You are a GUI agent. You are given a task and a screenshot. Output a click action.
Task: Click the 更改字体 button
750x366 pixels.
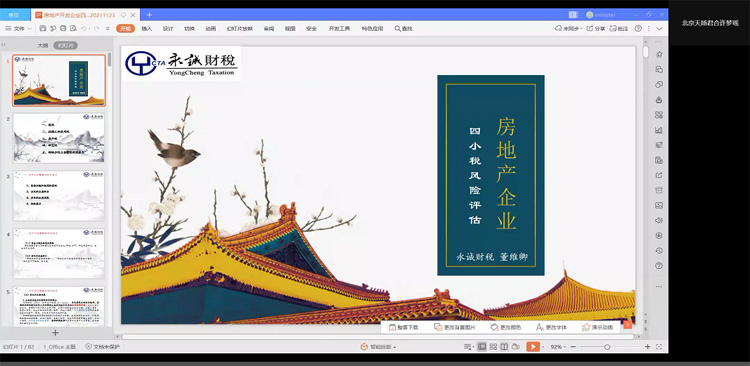[551, 327]
